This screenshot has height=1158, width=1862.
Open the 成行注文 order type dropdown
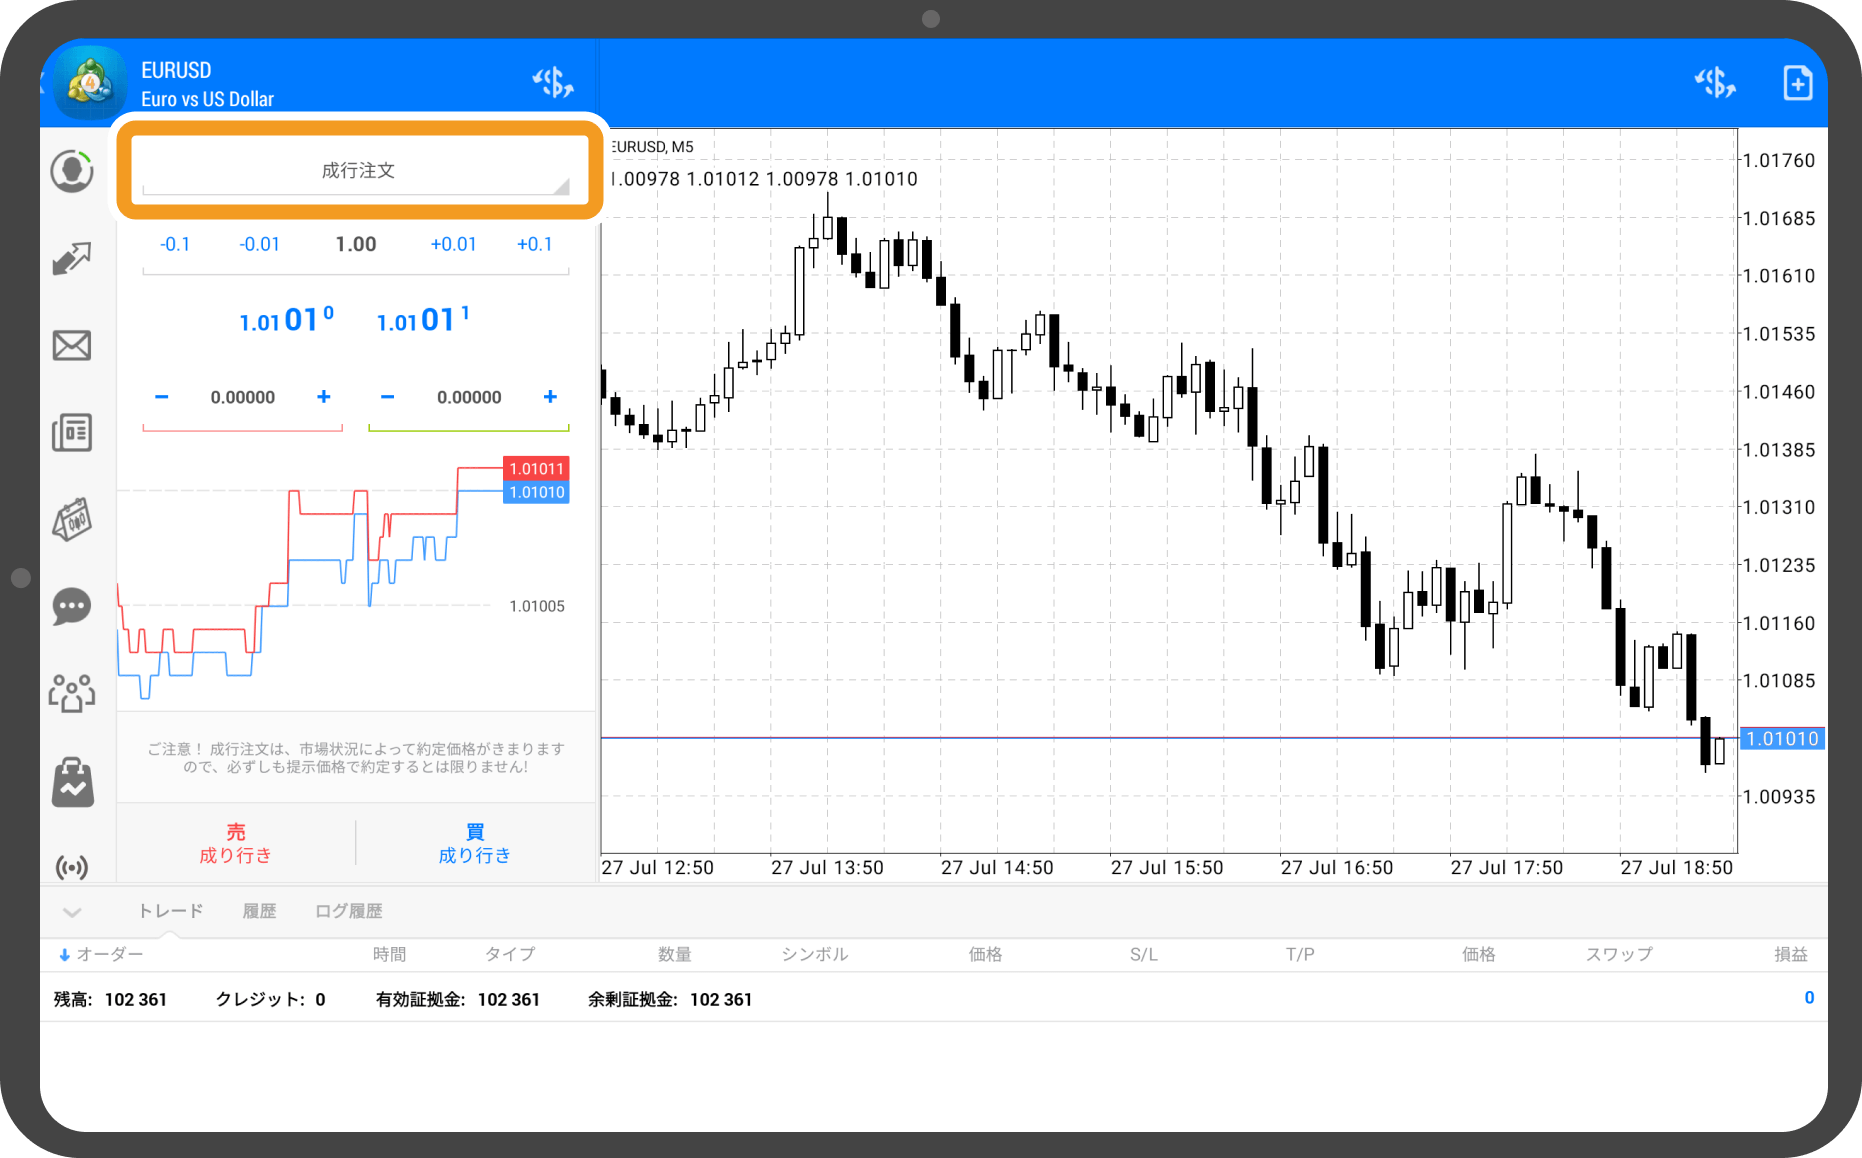pos(358,171)
